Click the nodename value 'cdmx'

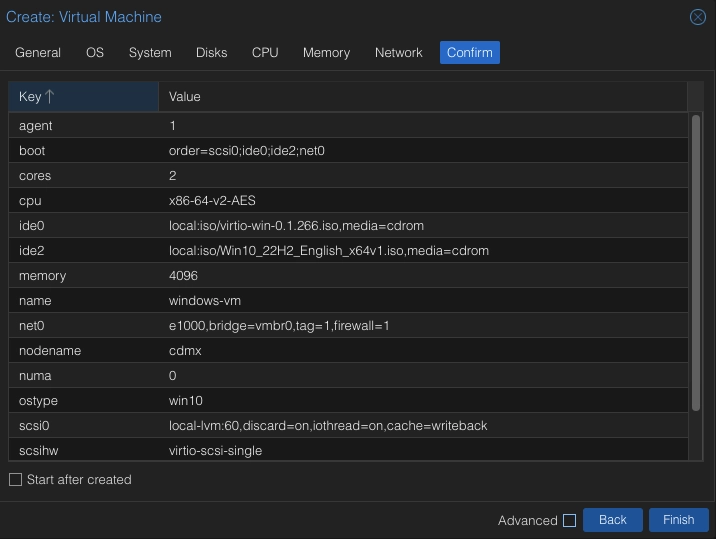(x=185, y=351)
